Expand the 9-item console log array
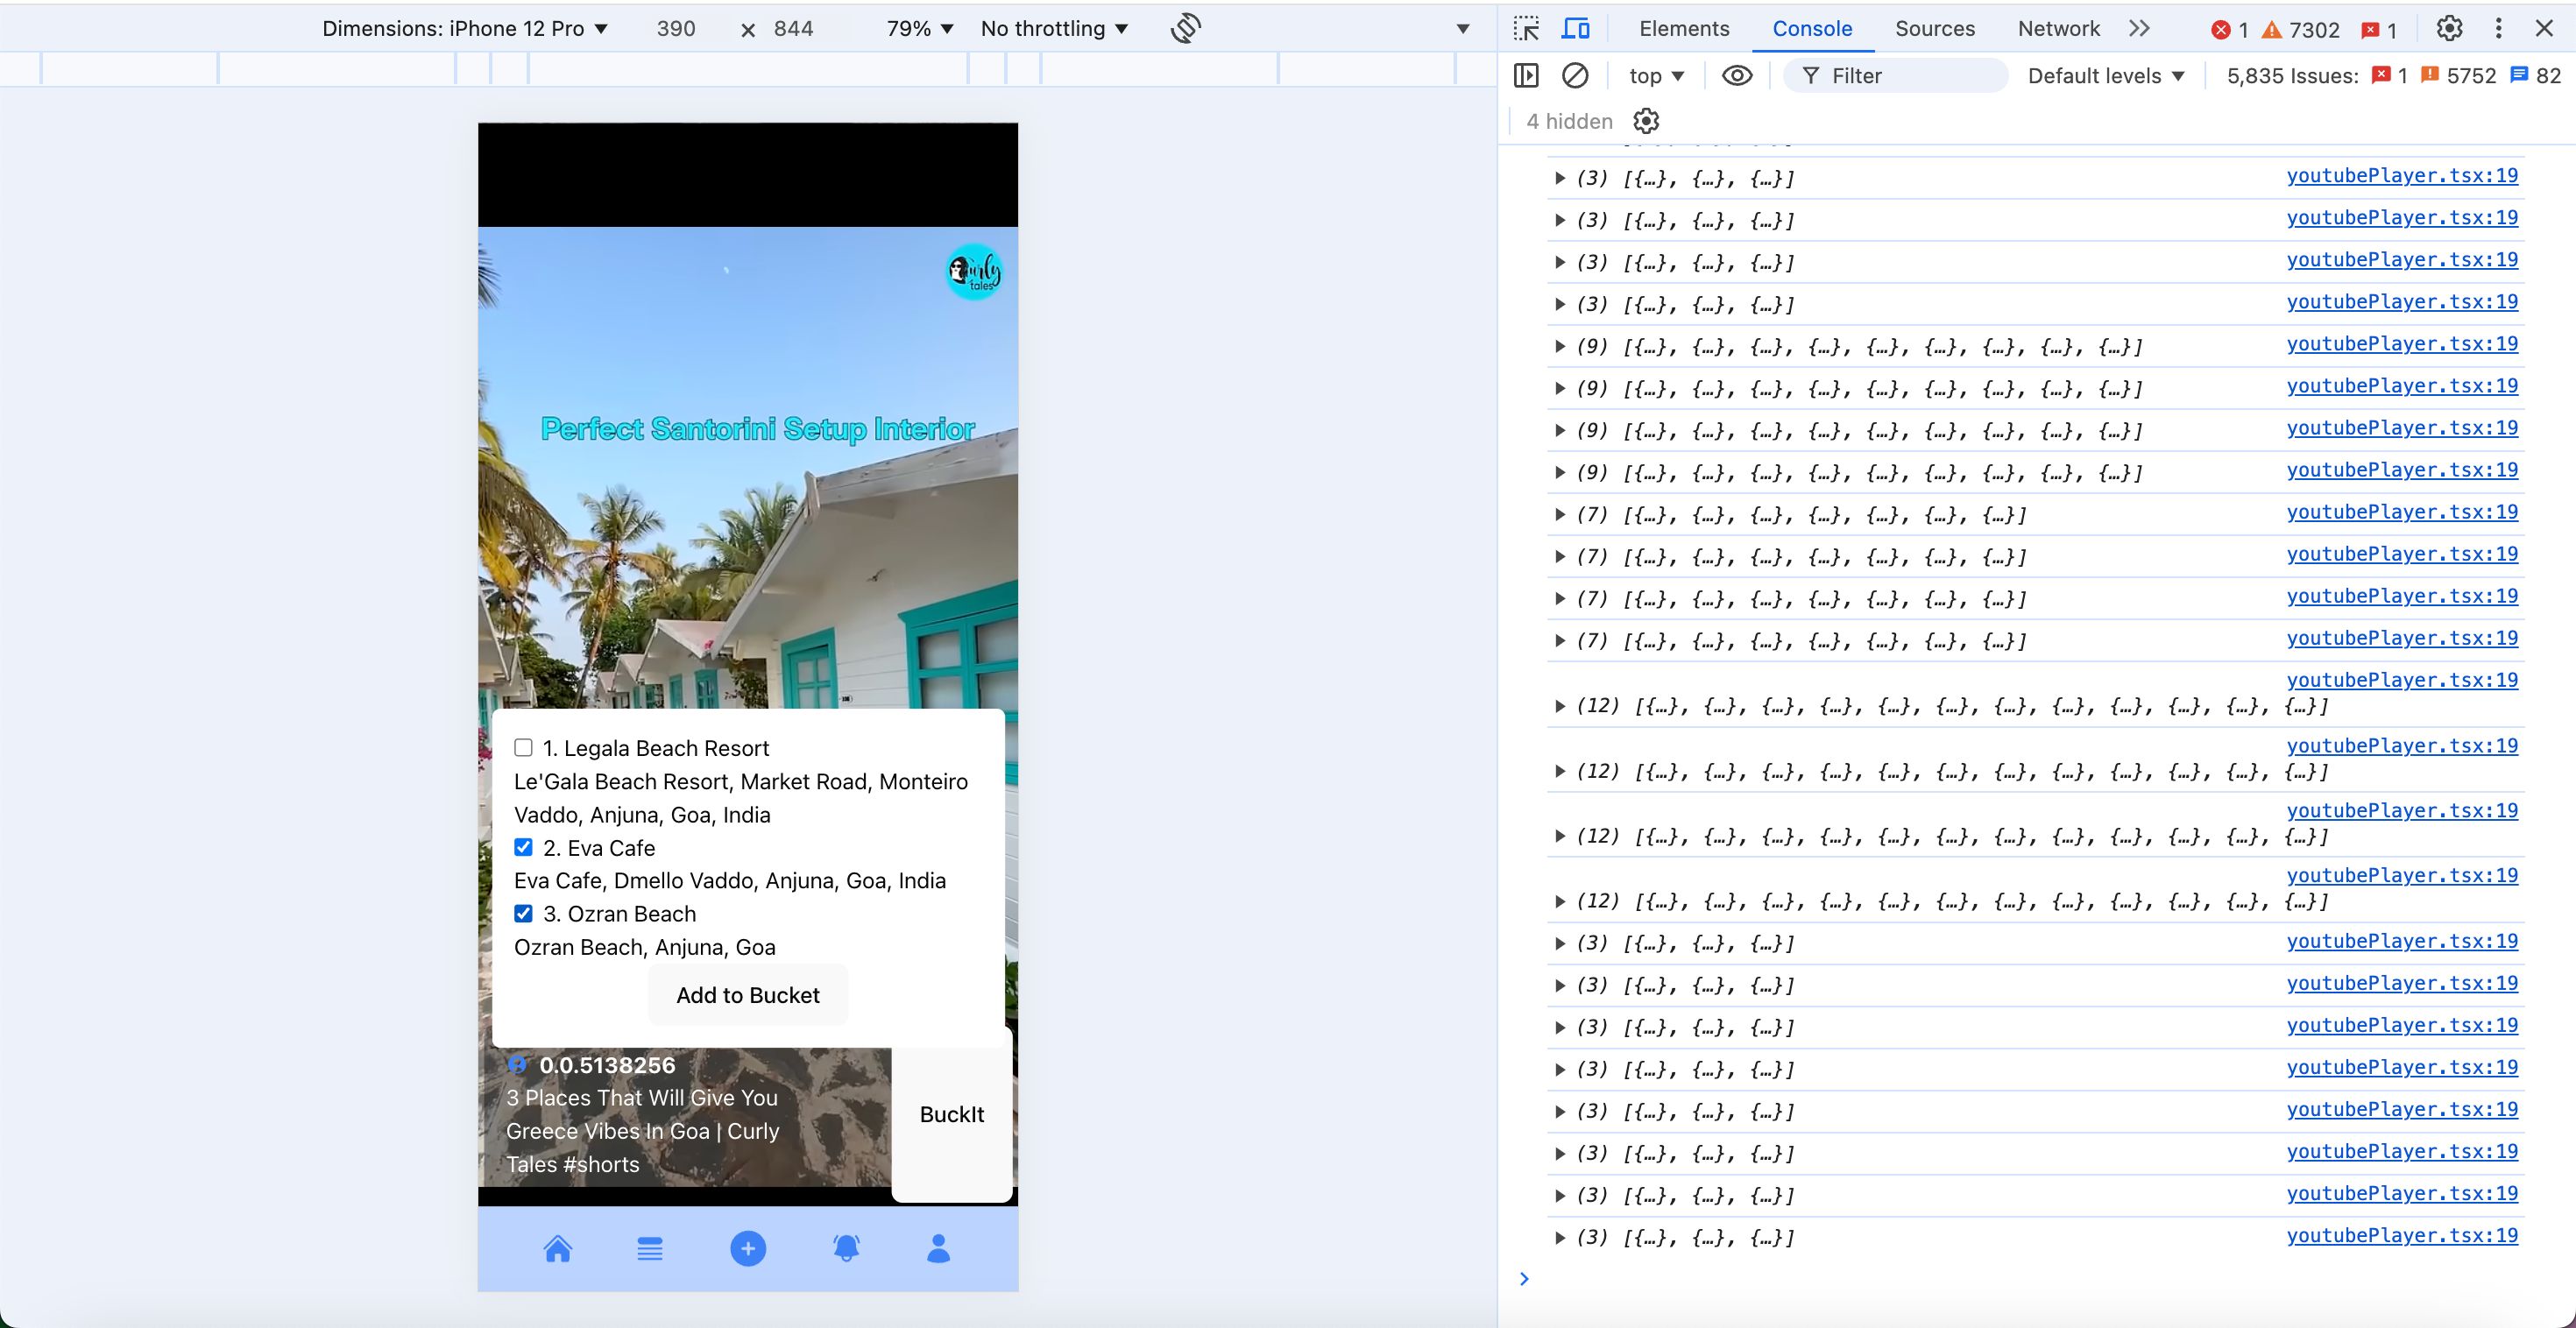The width and height of the screenshot is (2576, 1328). point(1558,345)
